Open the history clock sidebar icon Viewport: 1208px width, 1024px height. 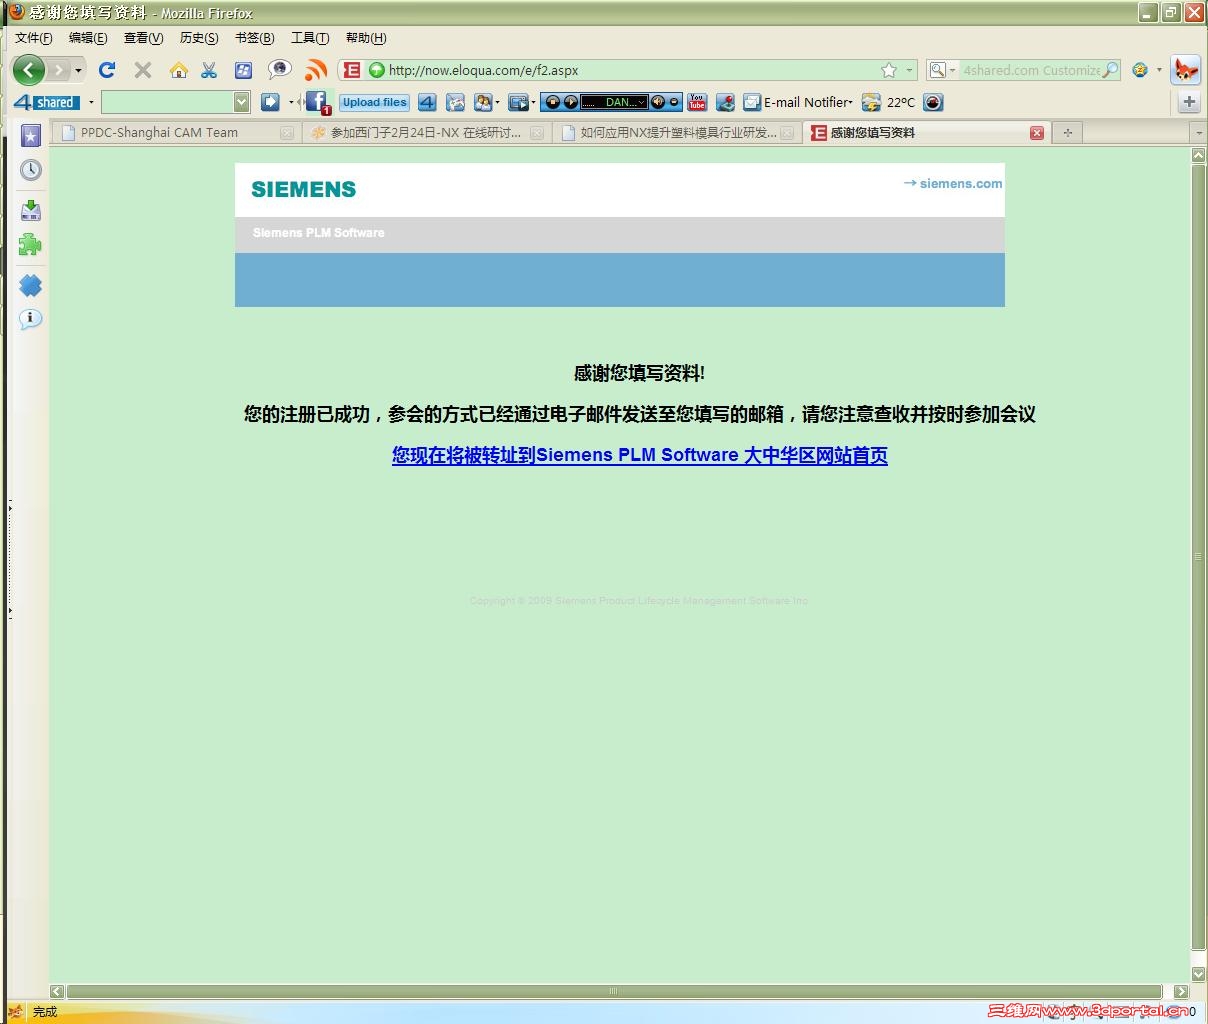click(x=31, y=170)
